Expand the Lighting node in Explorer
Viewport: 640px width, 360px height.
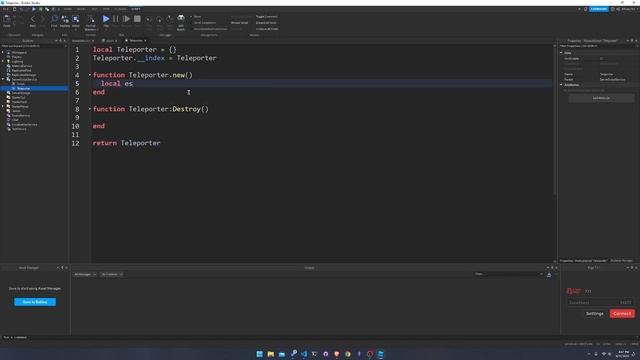3,61
